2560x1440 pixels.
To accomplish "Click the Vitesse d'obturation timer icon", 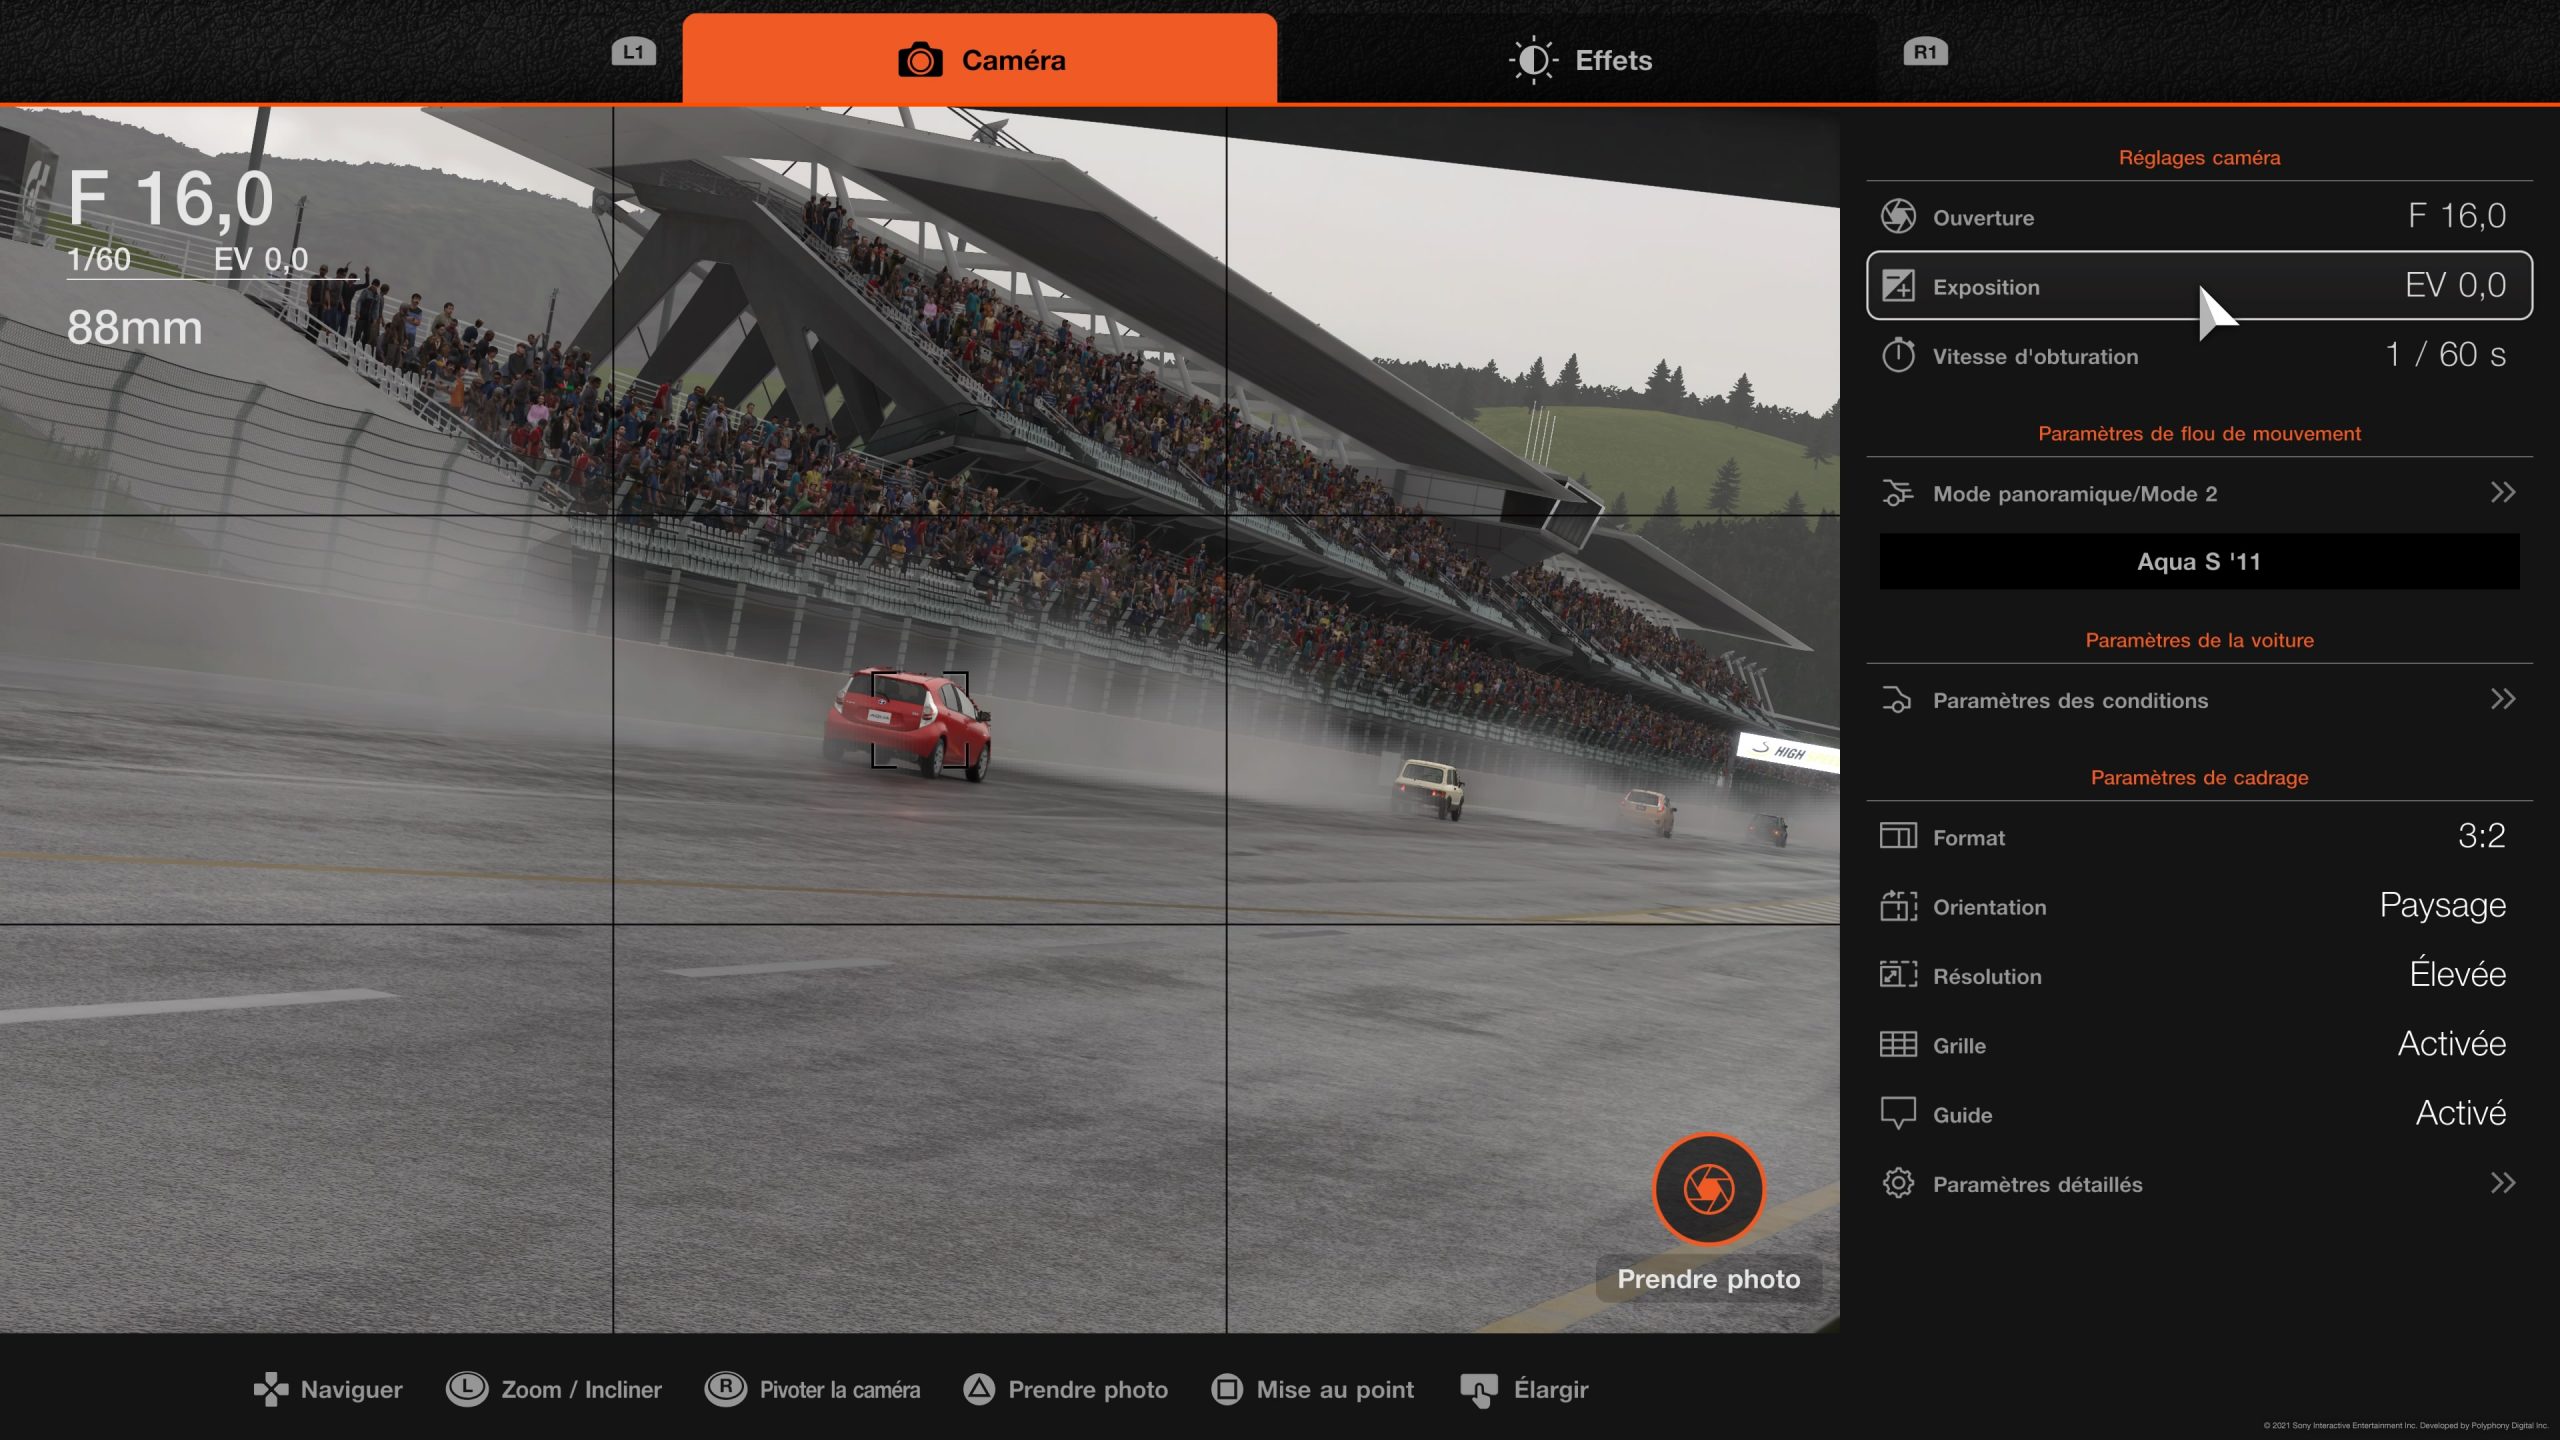I will [x=1897, y=355].
